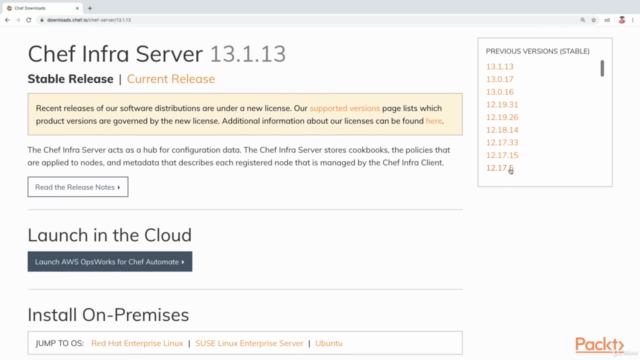Viewport: 640px width, 360px height.
Task: Jump to Red Hat Enterprise Linux
Action: 137,343
